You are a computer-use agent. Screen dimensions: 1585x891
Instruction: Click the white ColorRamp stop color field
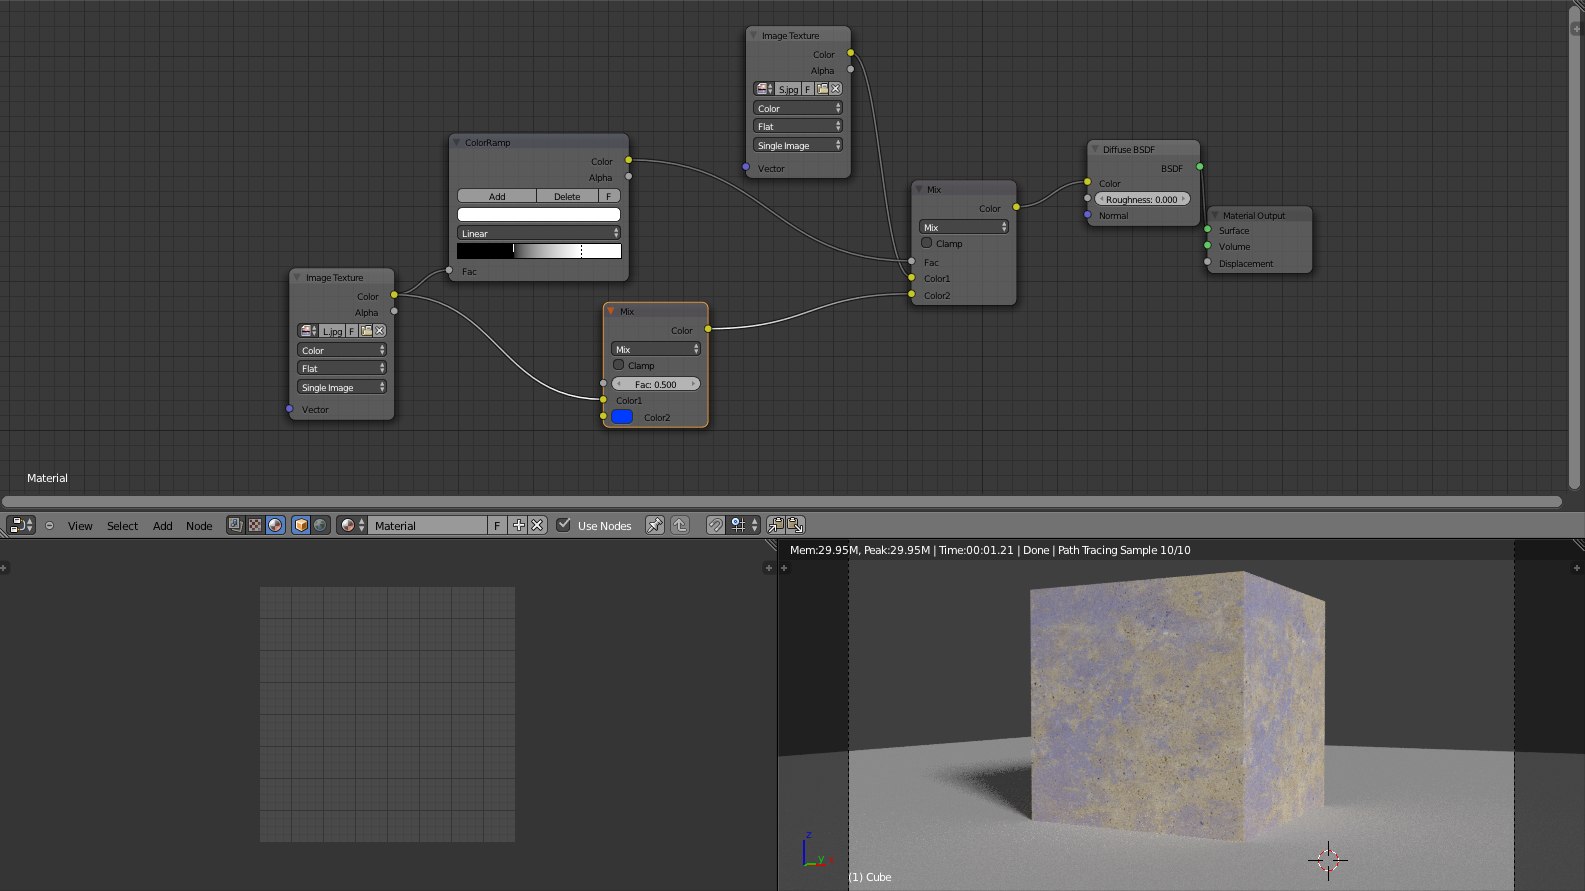[x=539, y=214]
